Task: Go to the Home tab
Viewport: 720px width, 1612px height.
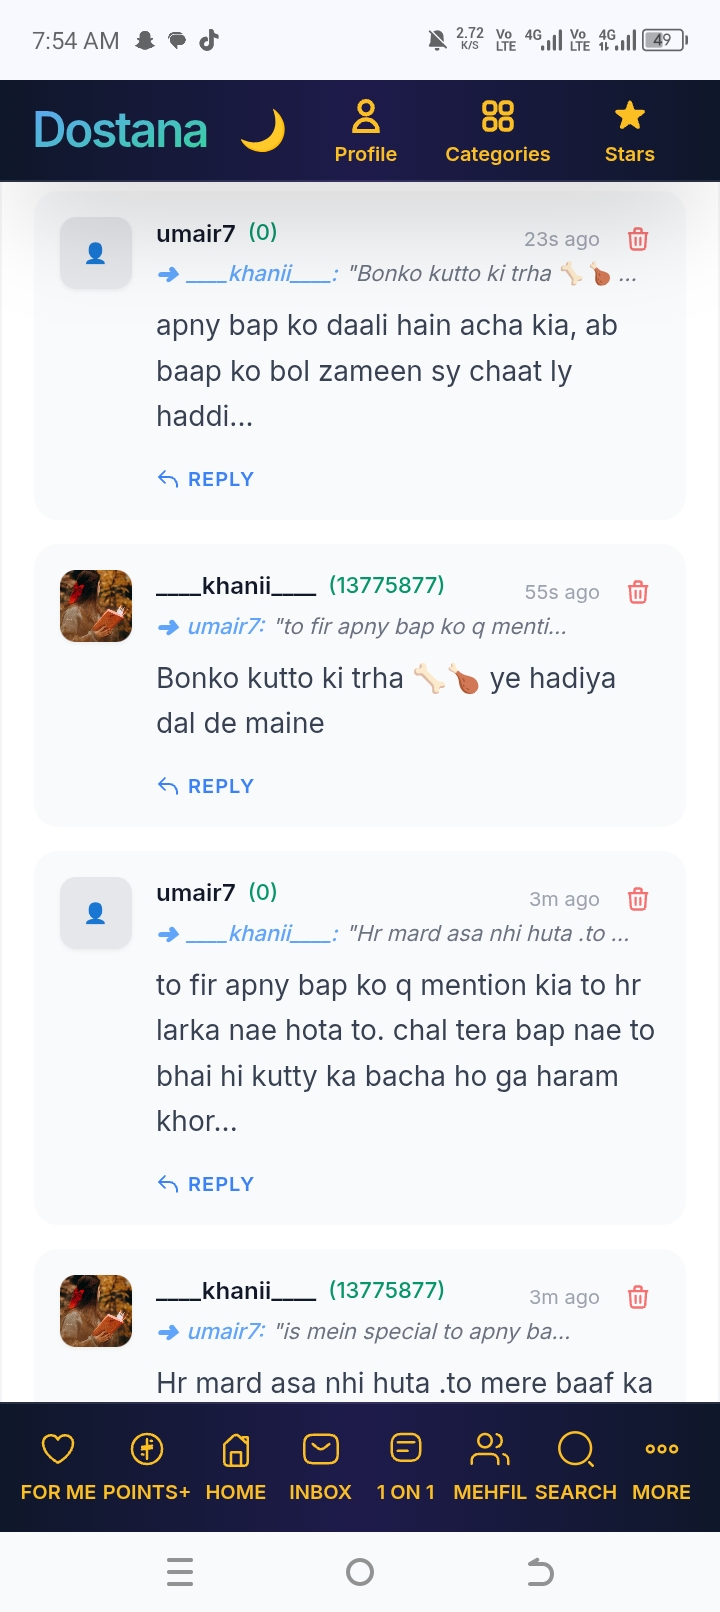Action: pos(236,1467)
